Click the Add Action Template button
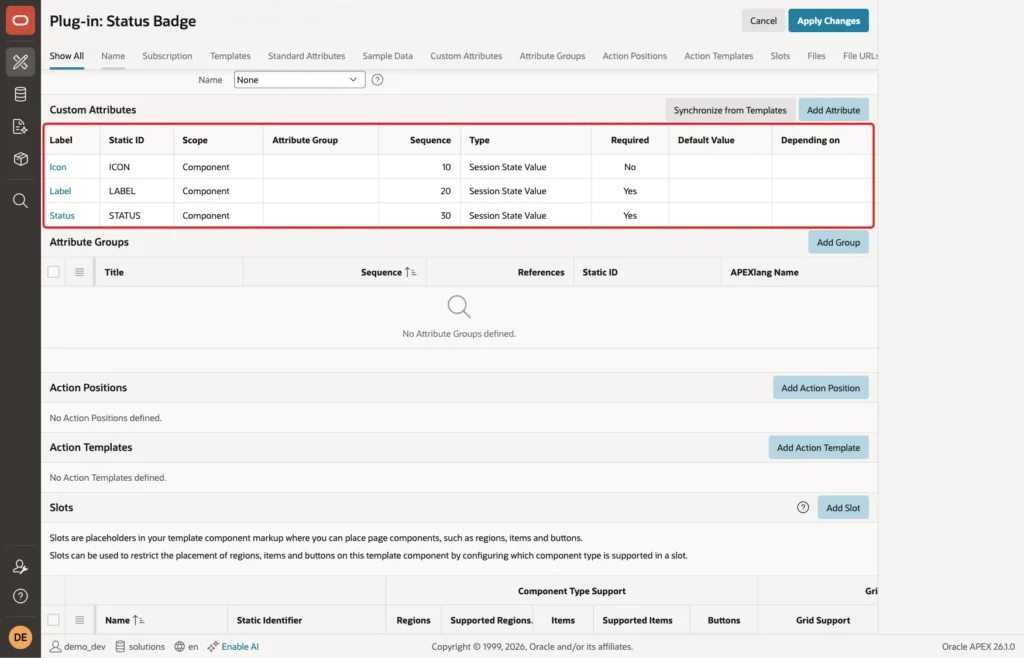 tap(818, 447)
